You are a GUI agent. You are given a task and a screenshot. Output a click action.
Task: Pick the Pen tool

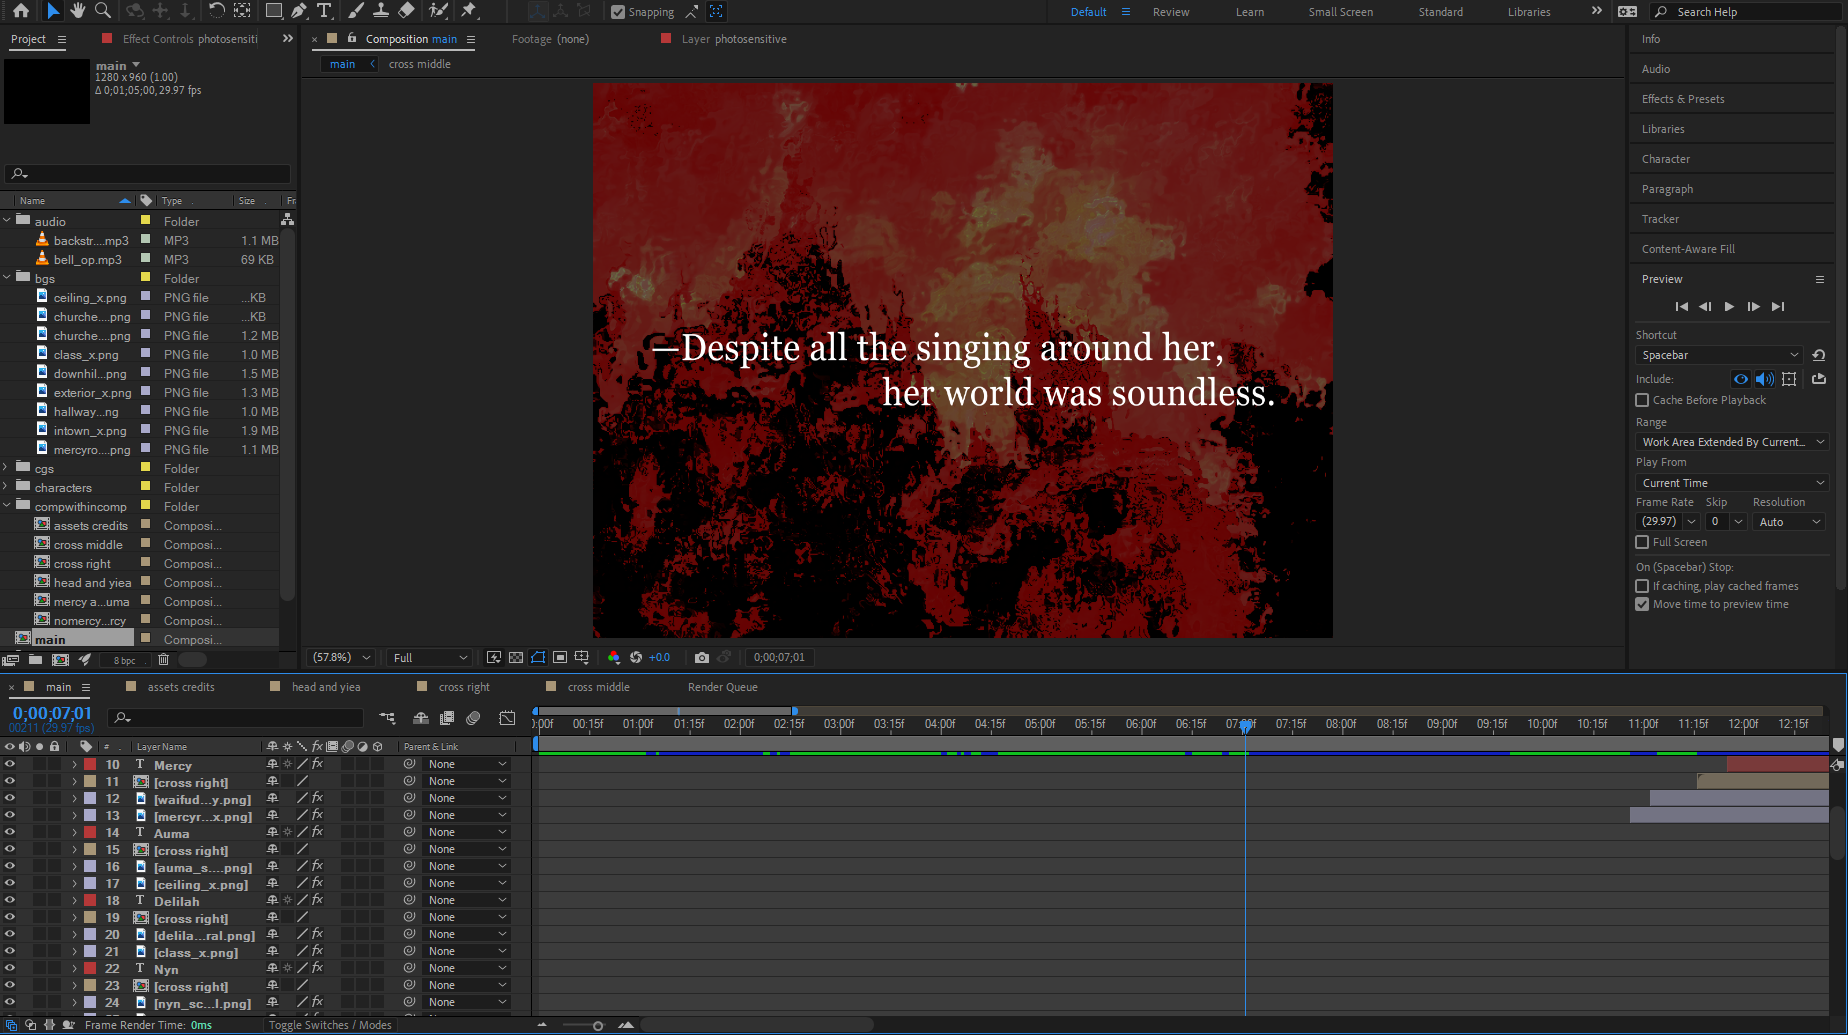[299, 11]
